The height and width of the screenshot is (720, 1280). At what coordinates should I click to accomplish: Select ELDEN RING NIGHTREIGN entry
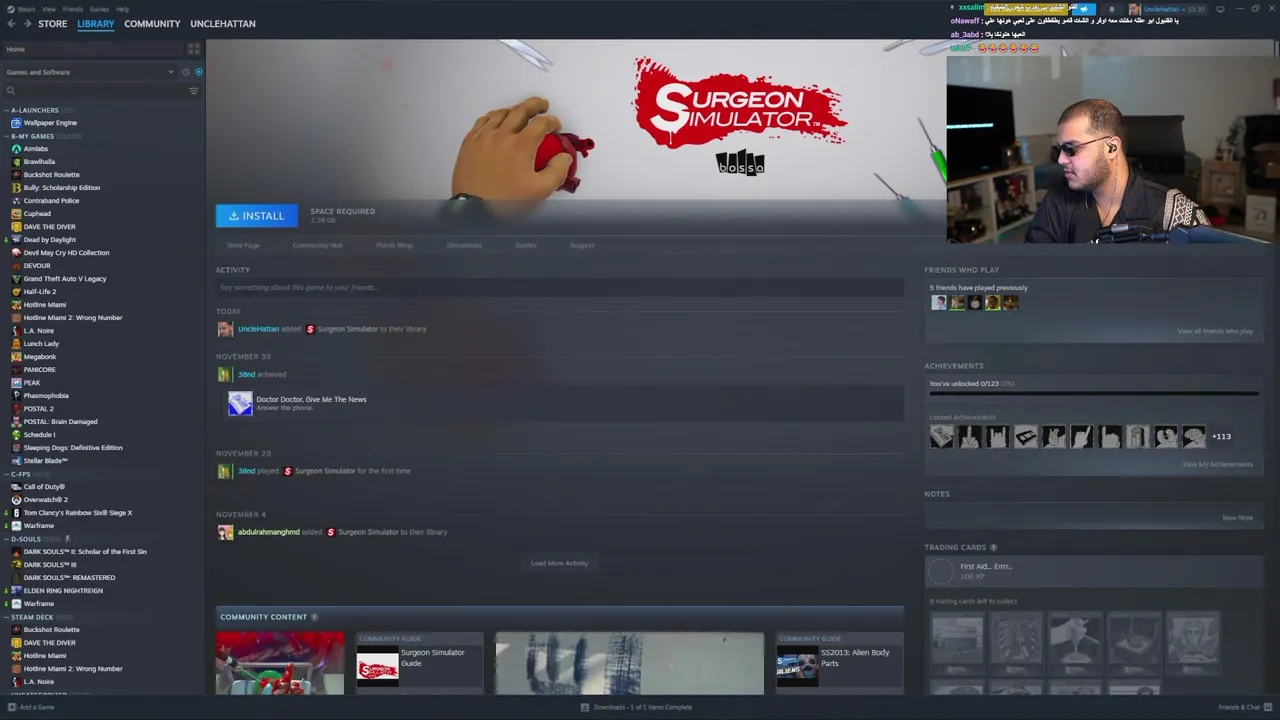[63, 591]
